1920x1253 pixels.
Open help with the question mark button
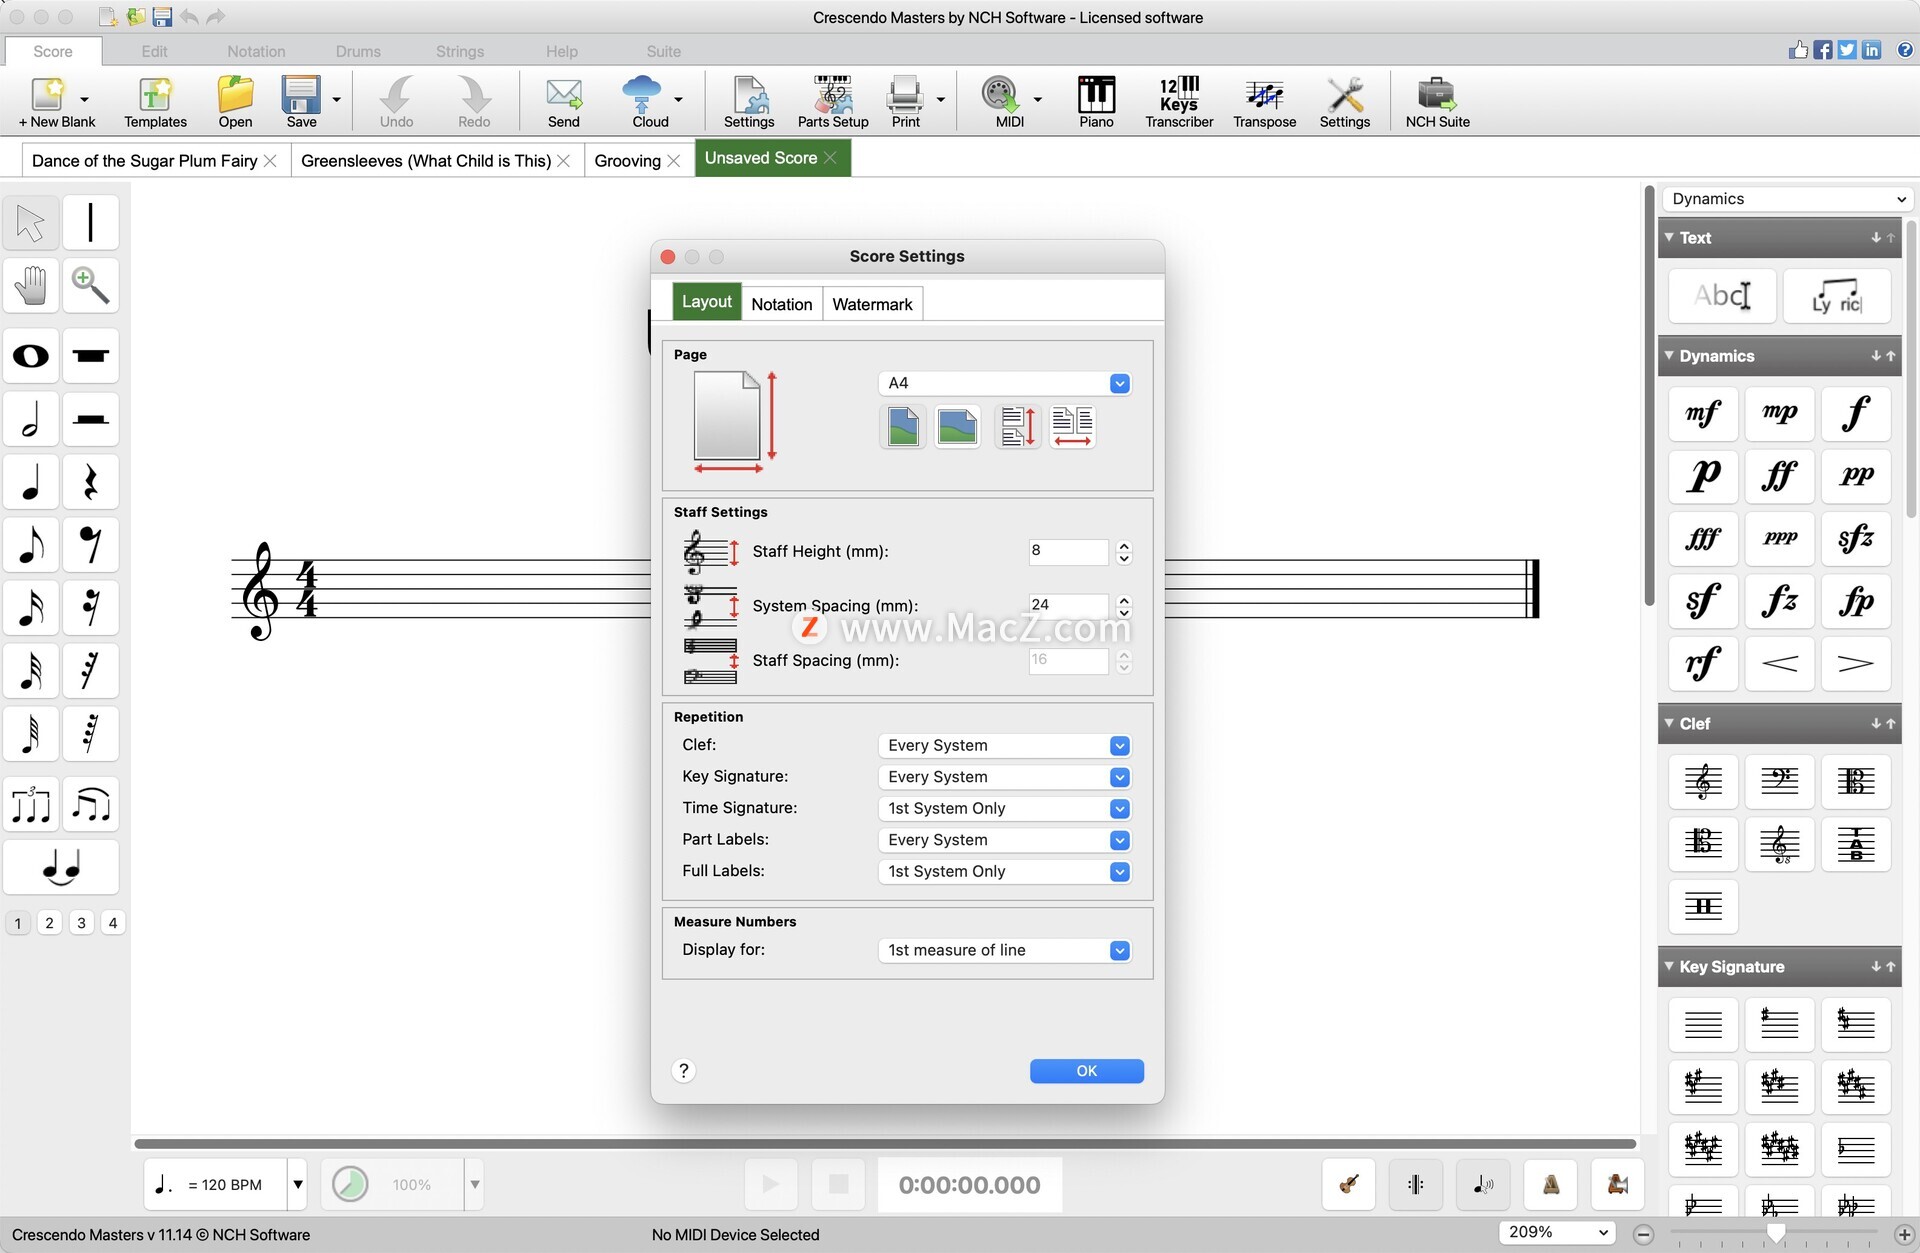[x=684, y=1071]
